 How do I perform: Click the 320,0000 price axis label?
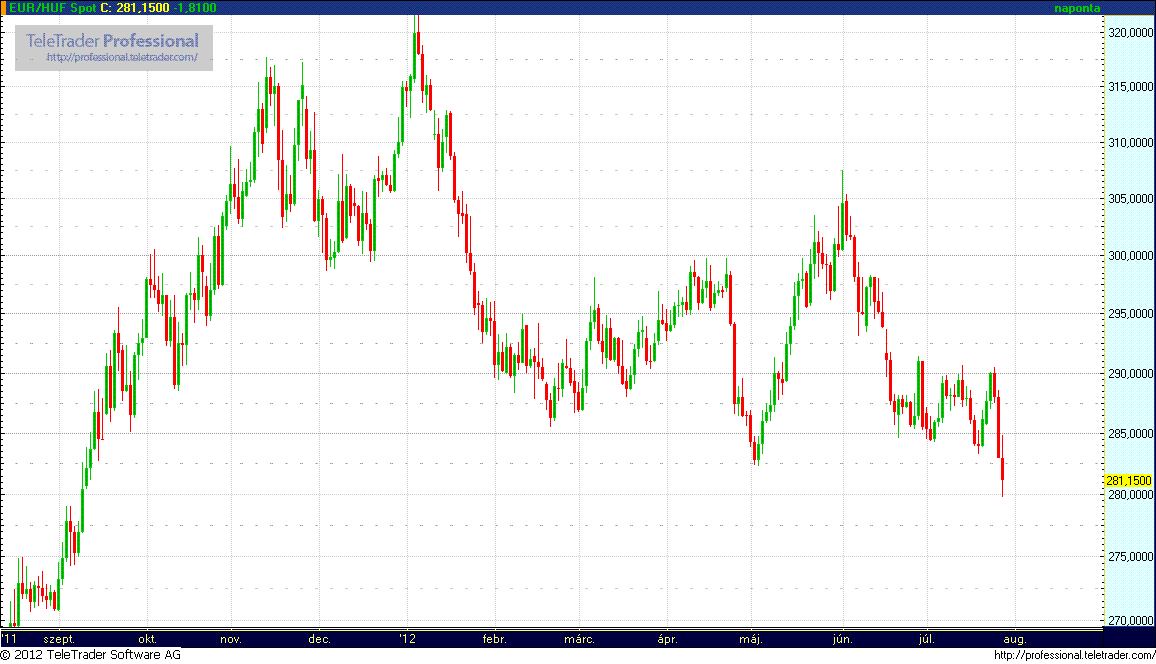(1128, 33)
